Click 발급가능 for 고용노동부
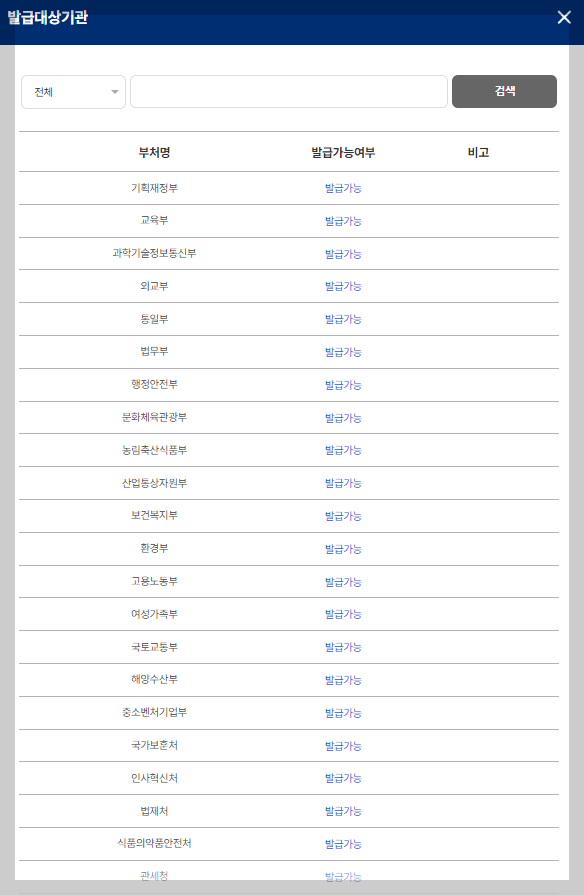This screenshot has height=895, width=584. (x=342, y=581)
